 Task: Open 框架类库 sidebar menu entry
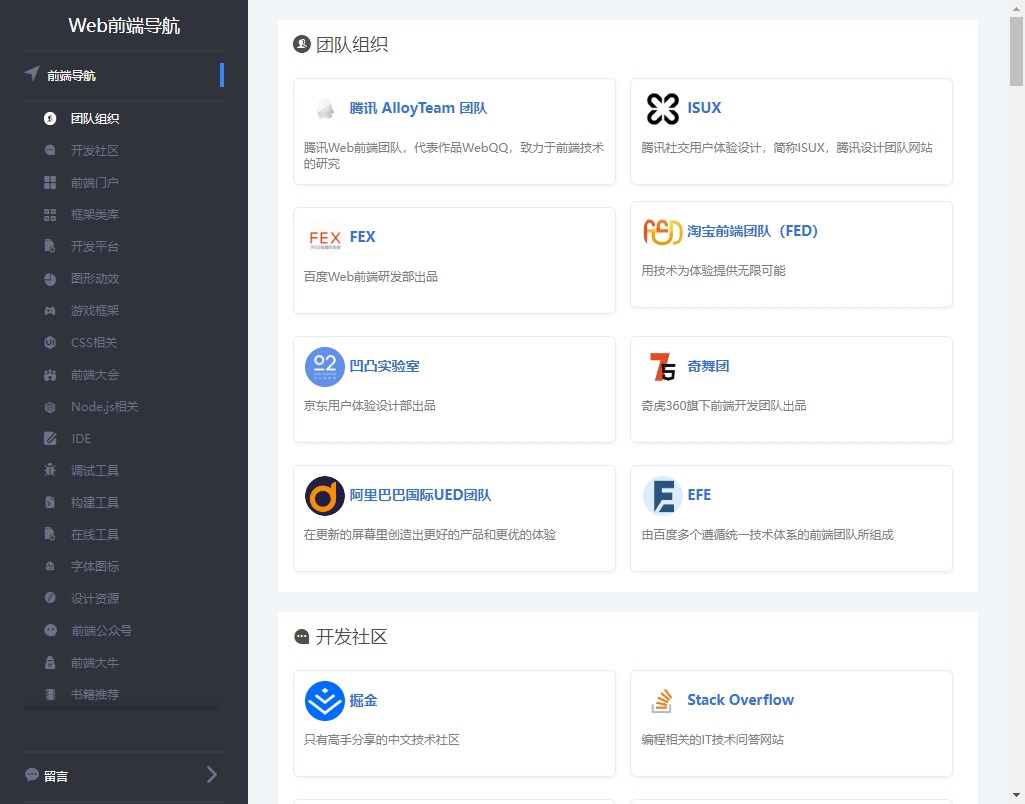(95, 214)
